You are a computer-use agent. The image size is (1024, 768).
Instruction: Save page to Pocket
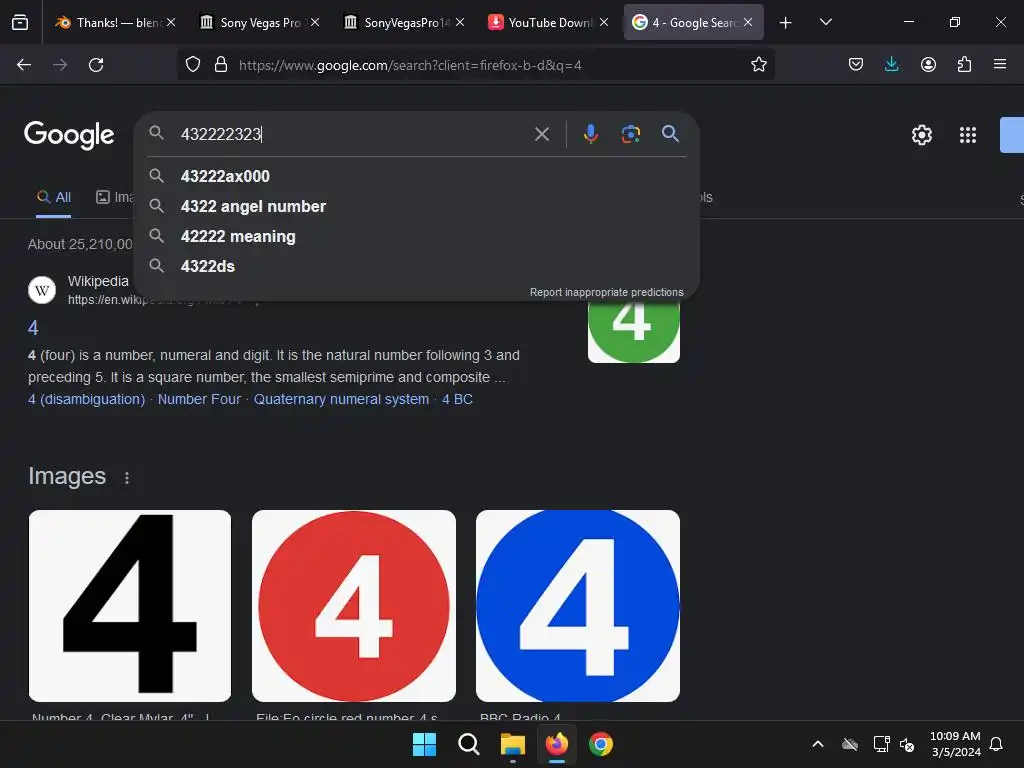coord(856,65)
